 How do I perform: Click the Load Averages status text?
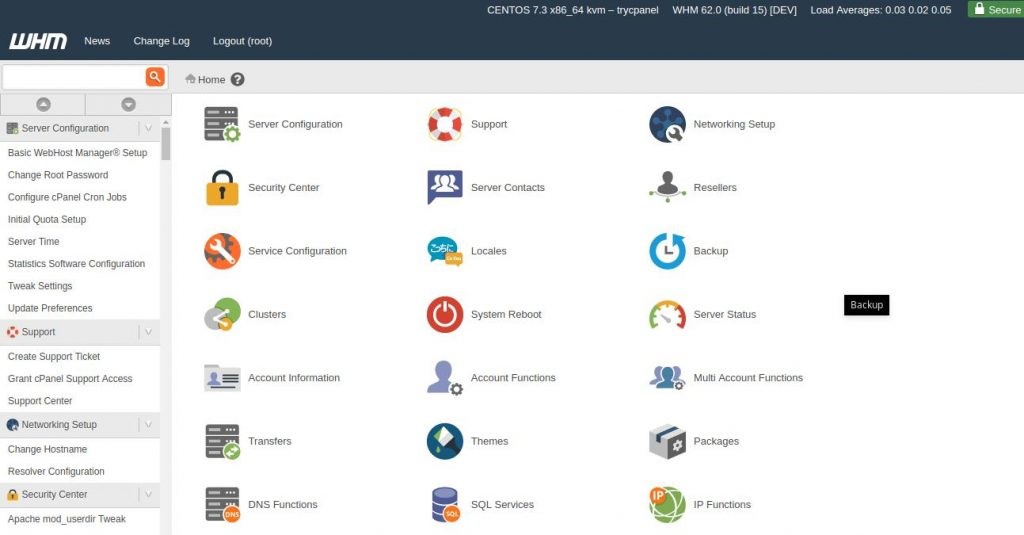click(881, 10)
